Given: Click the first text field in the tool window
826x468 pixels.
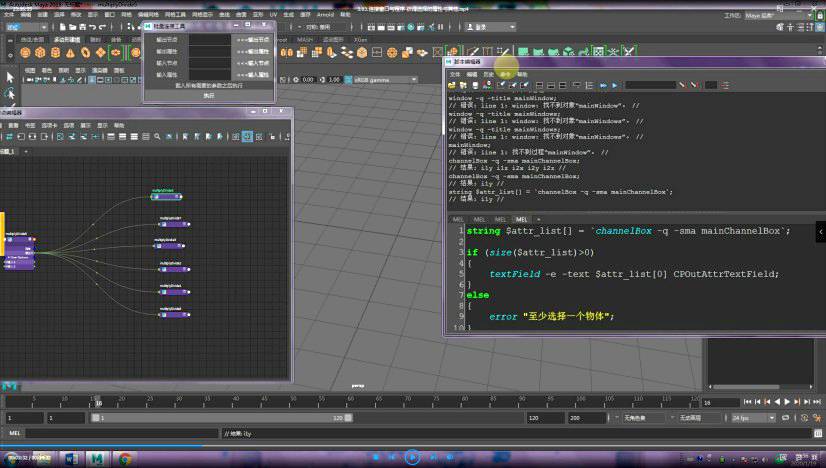Looking at the screenshot, I should (210, 40).
